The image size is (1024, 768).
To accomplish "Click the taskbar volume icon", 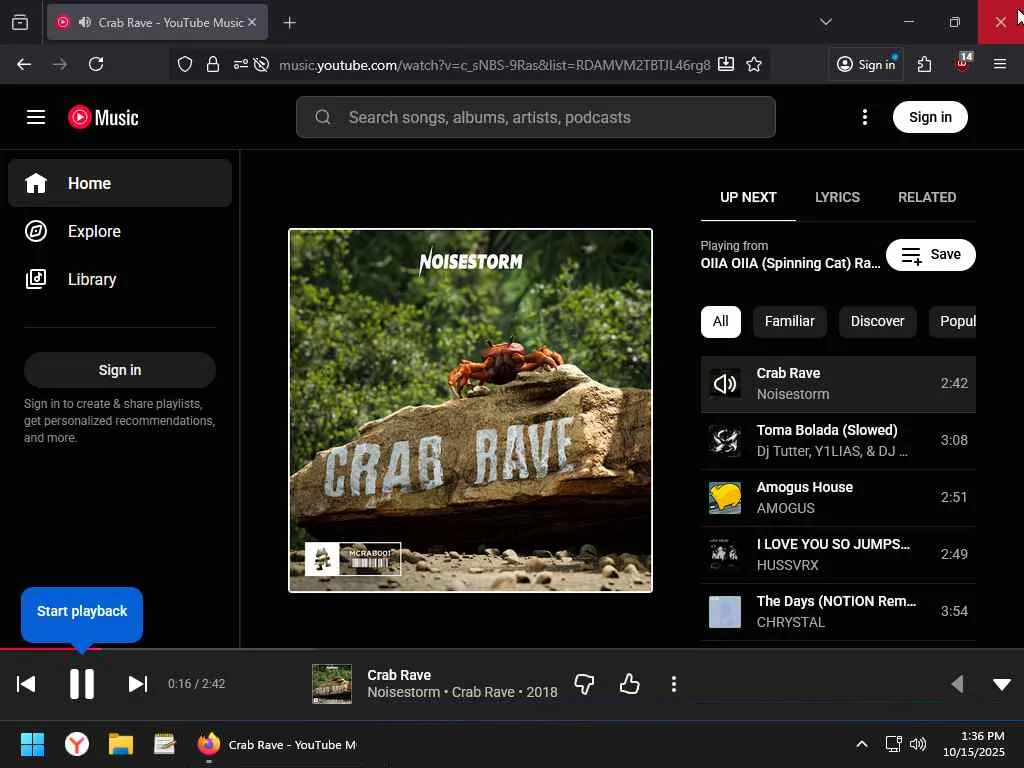I will (918, 744).
